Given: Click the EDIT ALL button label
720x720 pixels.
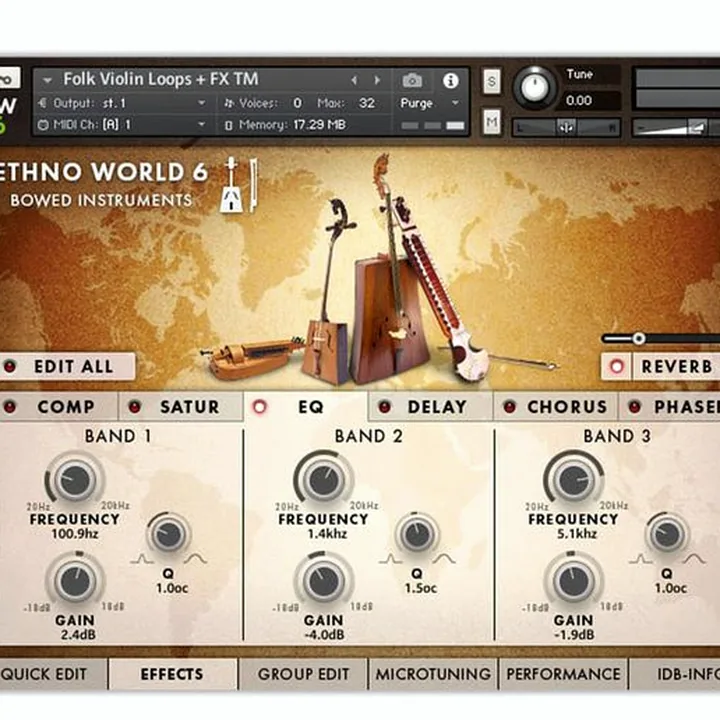Looking at the screenshot, I should [x=74, y=366].
